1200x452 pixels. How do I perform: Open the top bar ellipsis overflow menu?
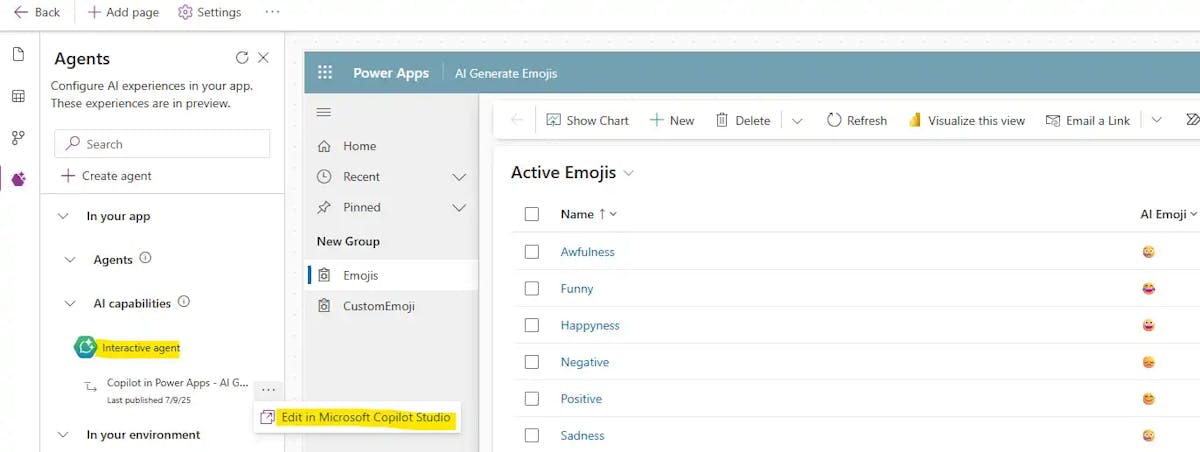coord(272,12)
